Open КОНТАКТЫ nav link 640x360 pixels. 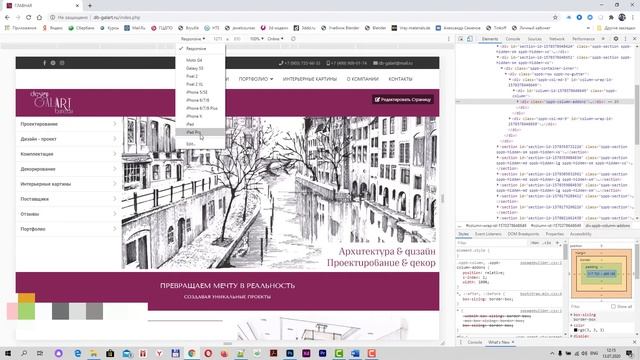400,79
